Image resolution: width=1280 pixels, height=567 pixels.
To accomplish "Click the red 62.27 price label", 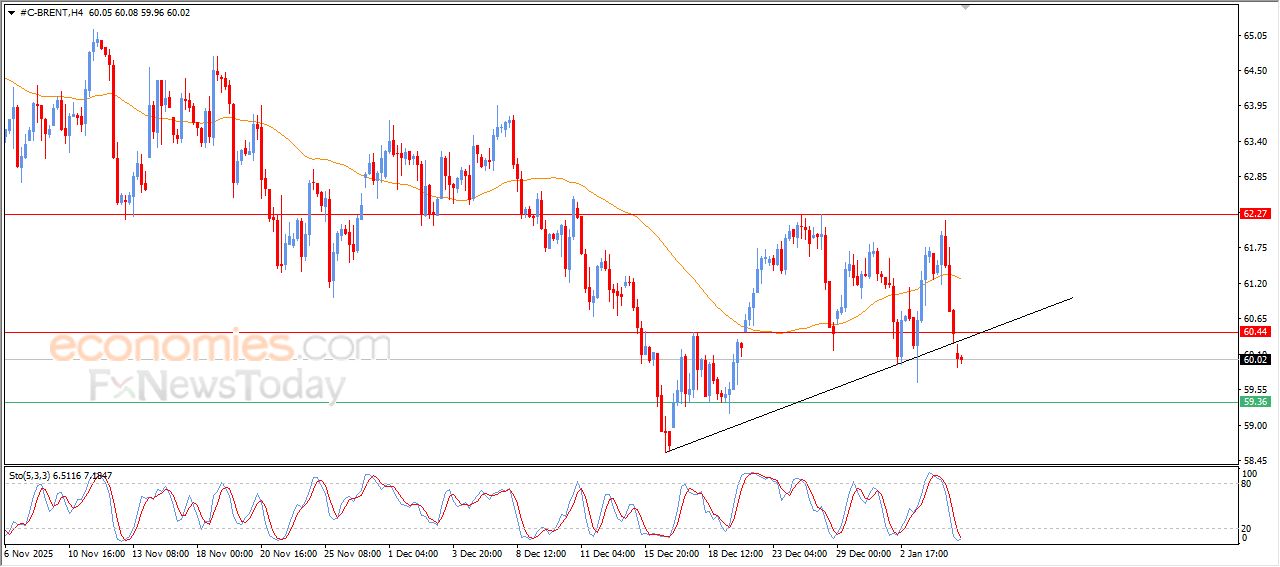I will (x=1254, y=214).
